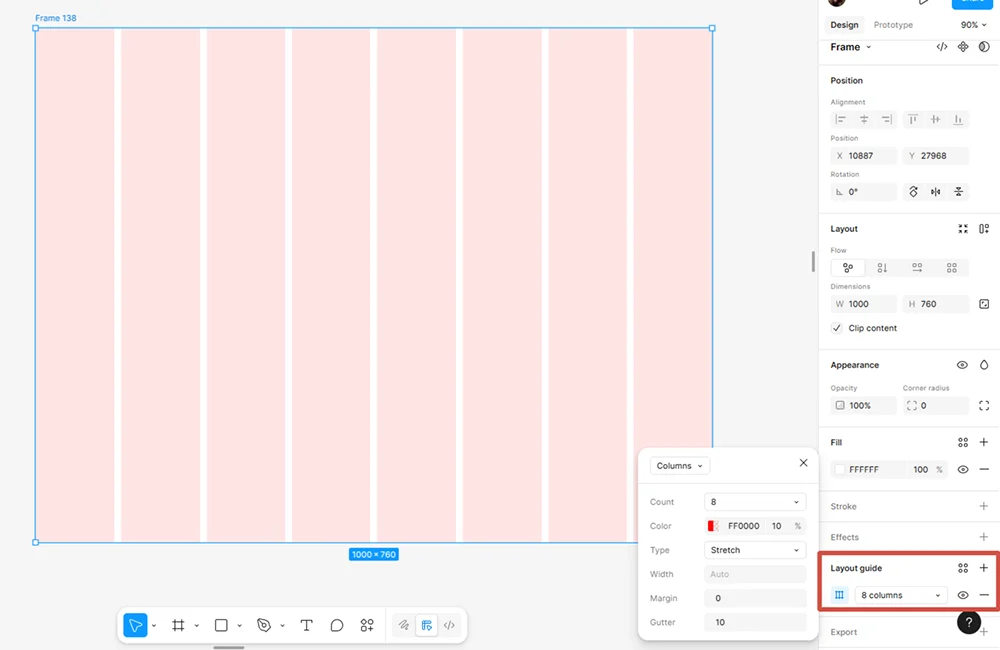Select the Rectangle shape tool
1000x650 pixels.
tap(221, 625)
